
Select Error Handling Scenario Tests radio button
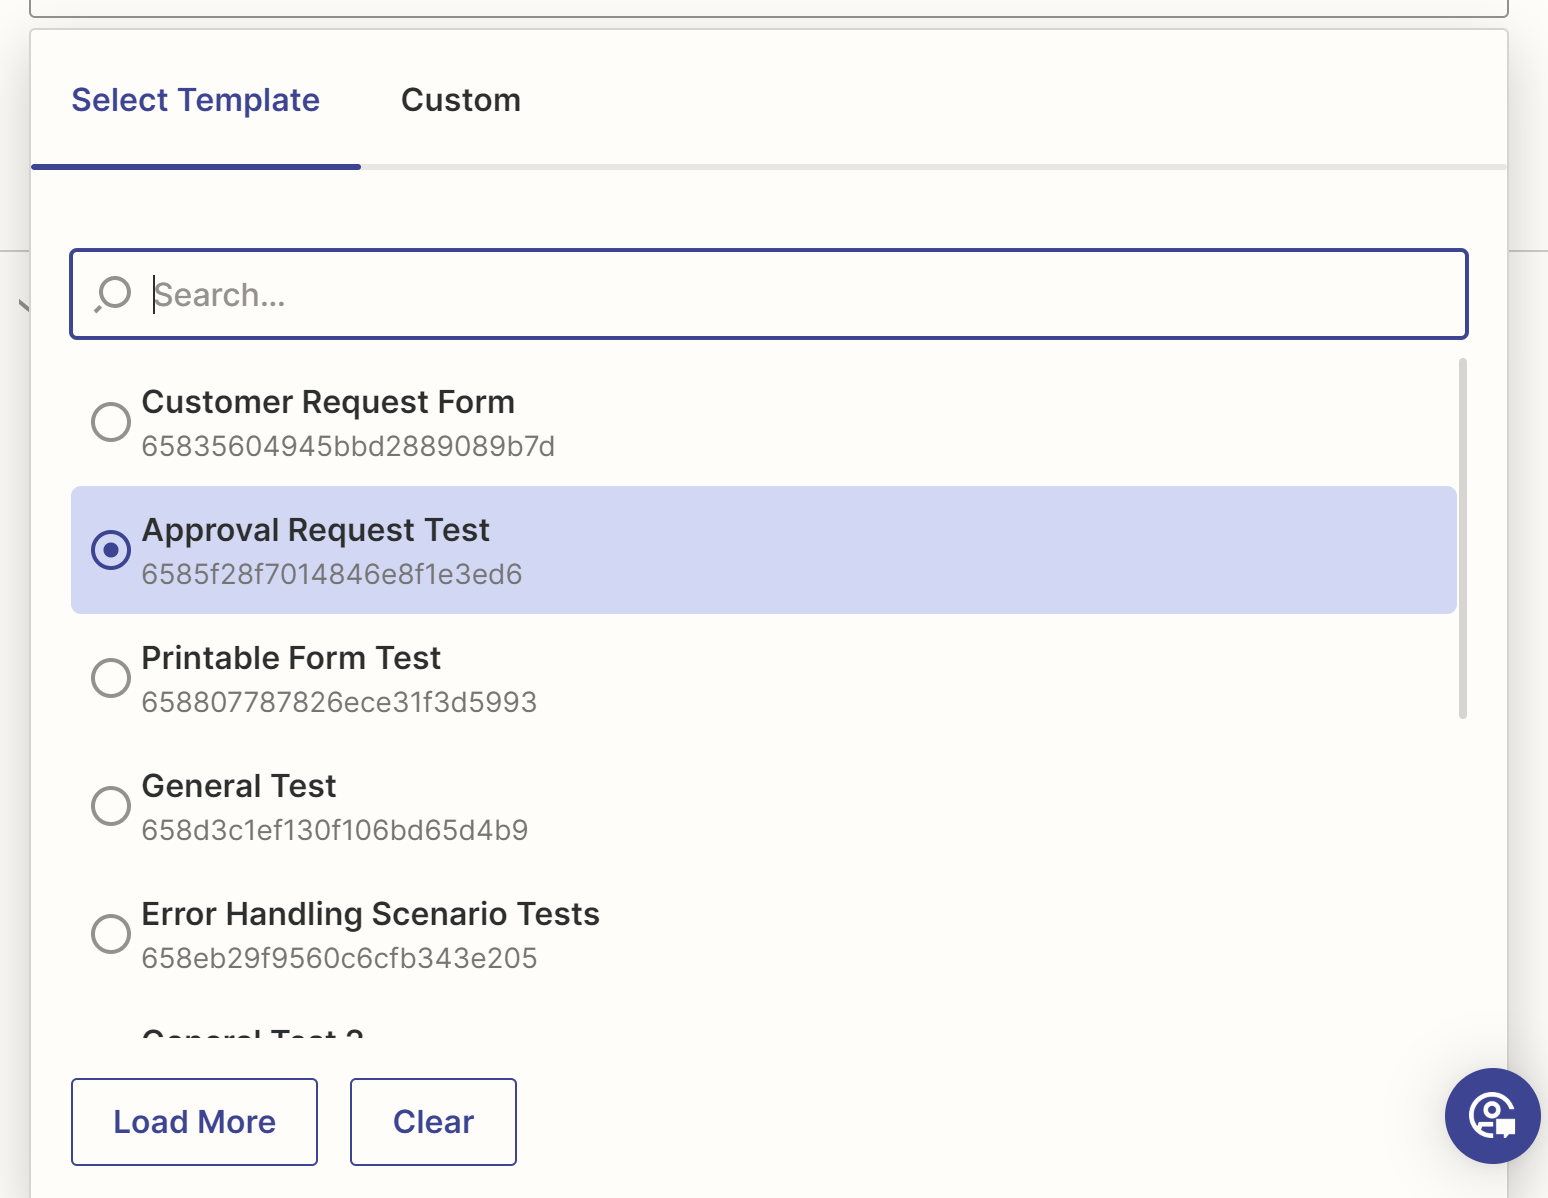point(111,934)
